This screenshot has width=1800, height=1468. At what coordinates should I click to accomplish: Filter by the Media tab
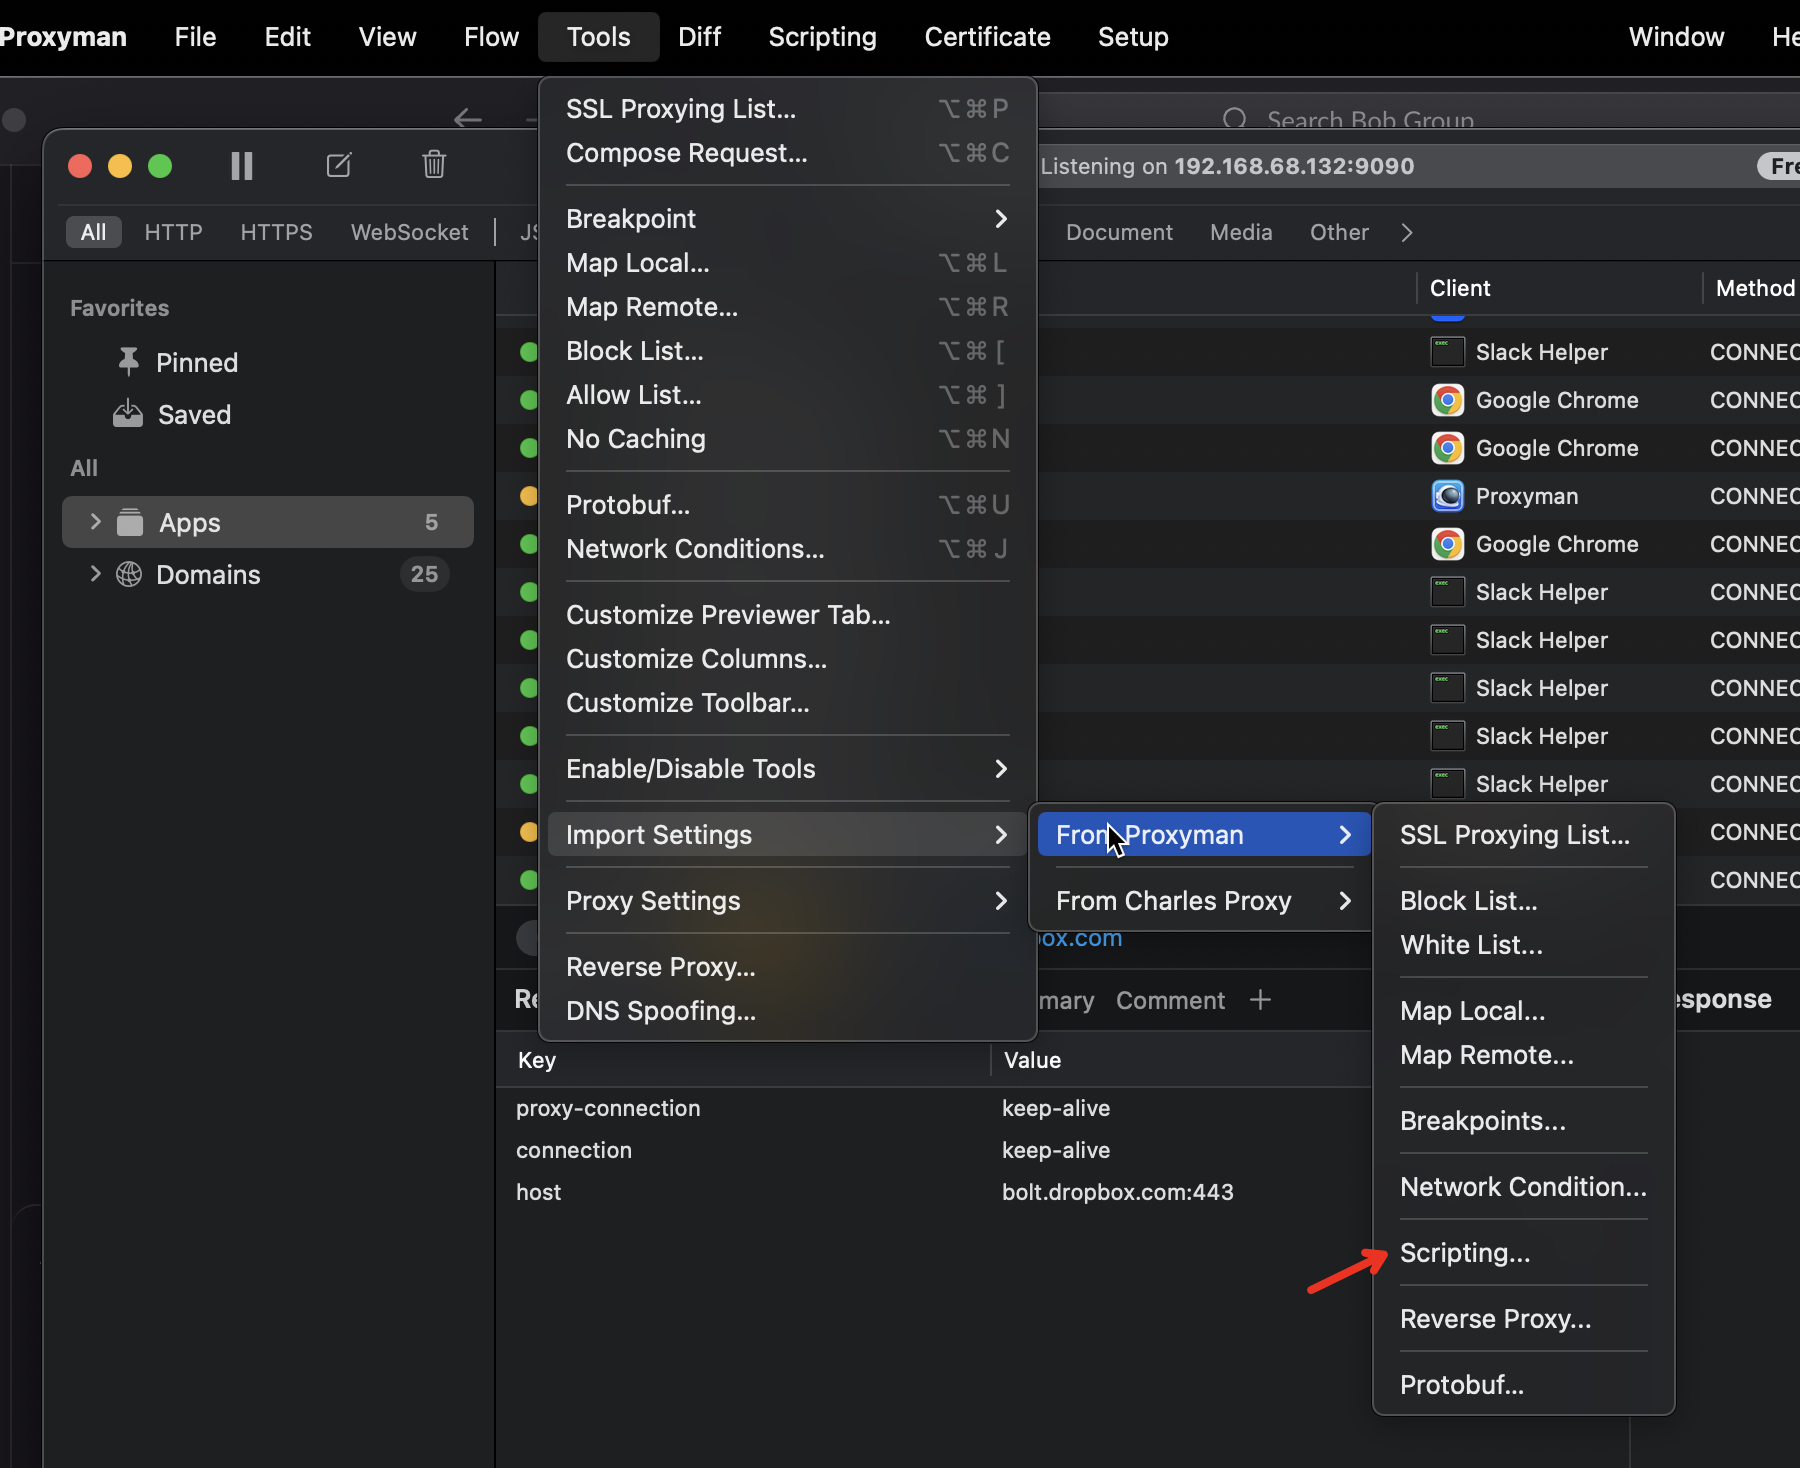[x=1241, y=232]
